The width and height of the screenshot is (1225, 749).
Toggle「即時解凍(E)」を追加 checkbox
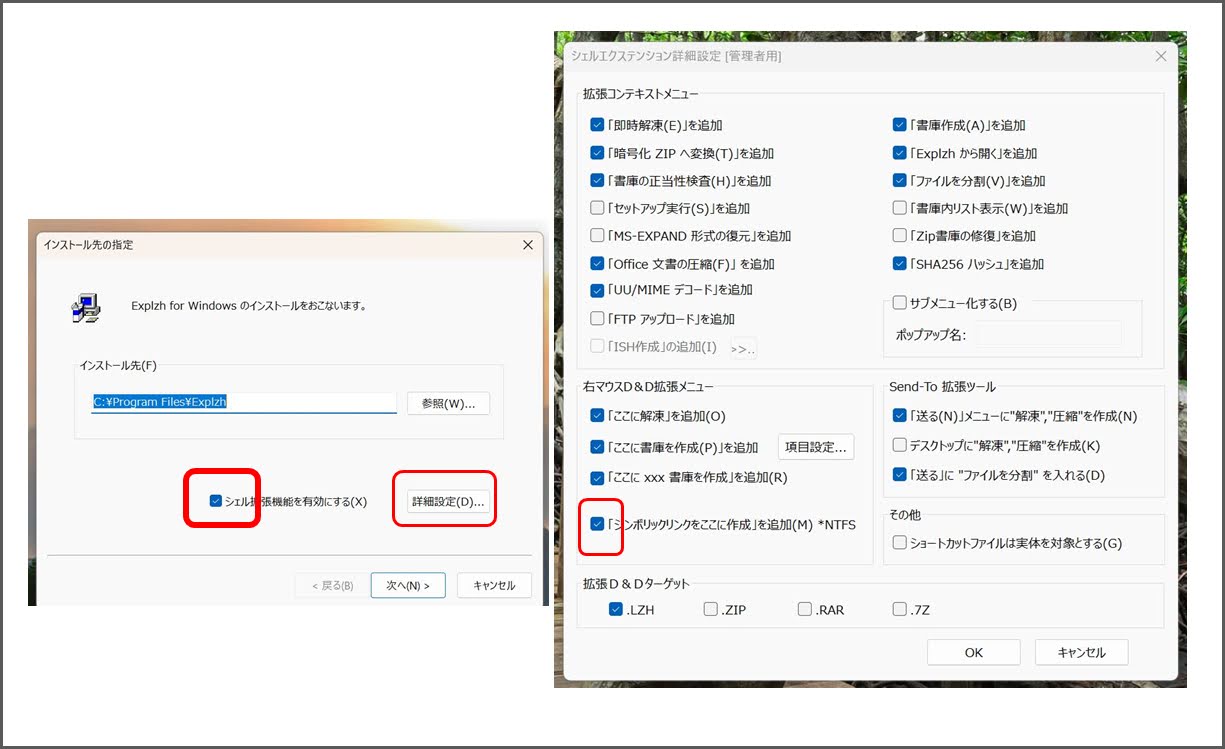[x=598, y=125]
